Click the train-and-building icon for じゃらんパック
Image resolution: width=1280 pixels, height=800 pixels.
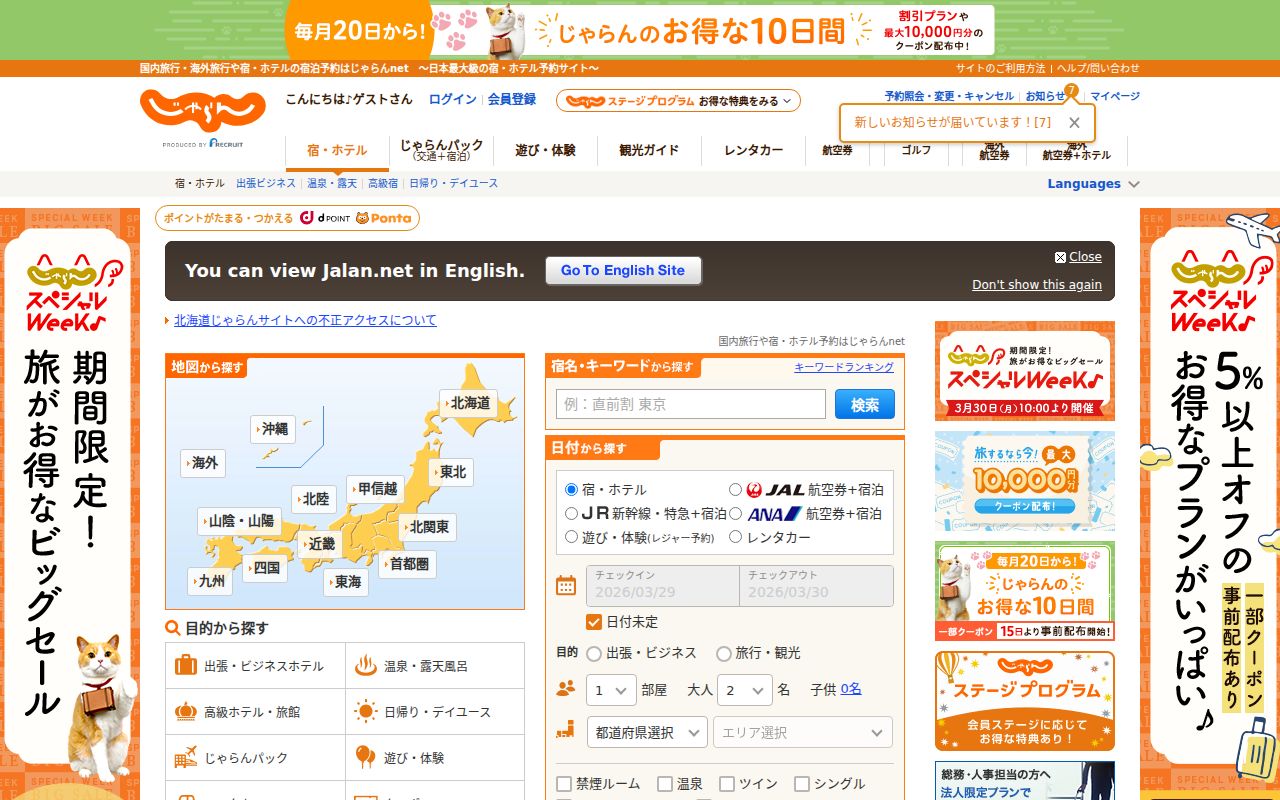click(186, 757)
